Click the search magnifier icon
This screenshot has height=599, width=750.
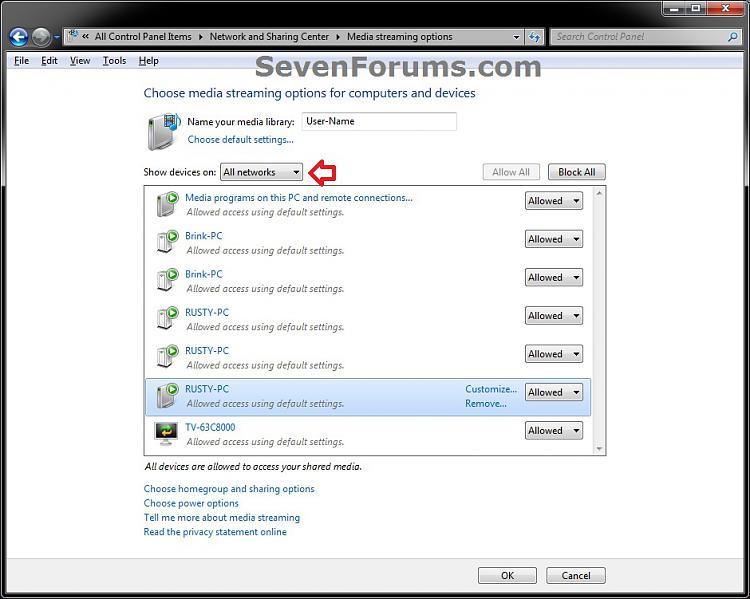pyautogui.click(x=733, y=36)
